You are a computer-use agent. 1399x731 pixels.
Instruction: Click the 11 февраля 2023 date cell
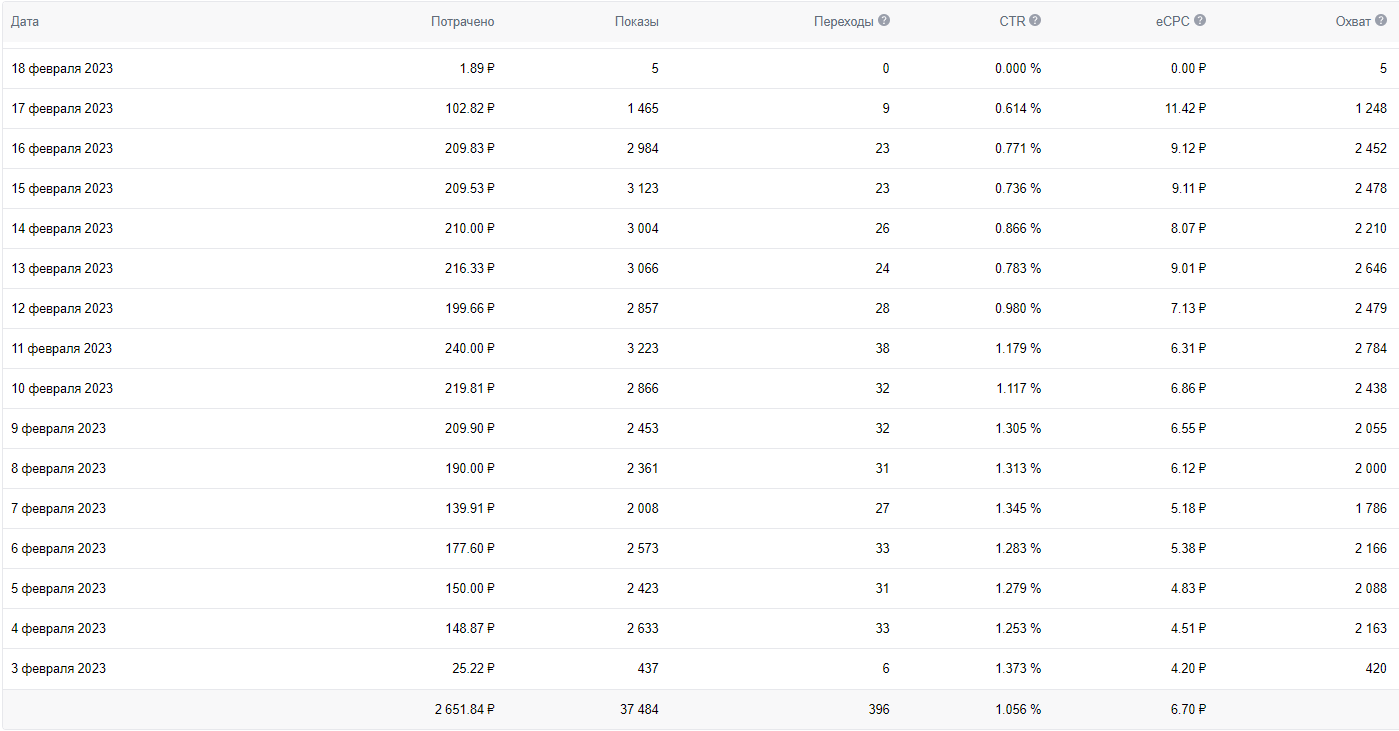[x=62, y=349]
